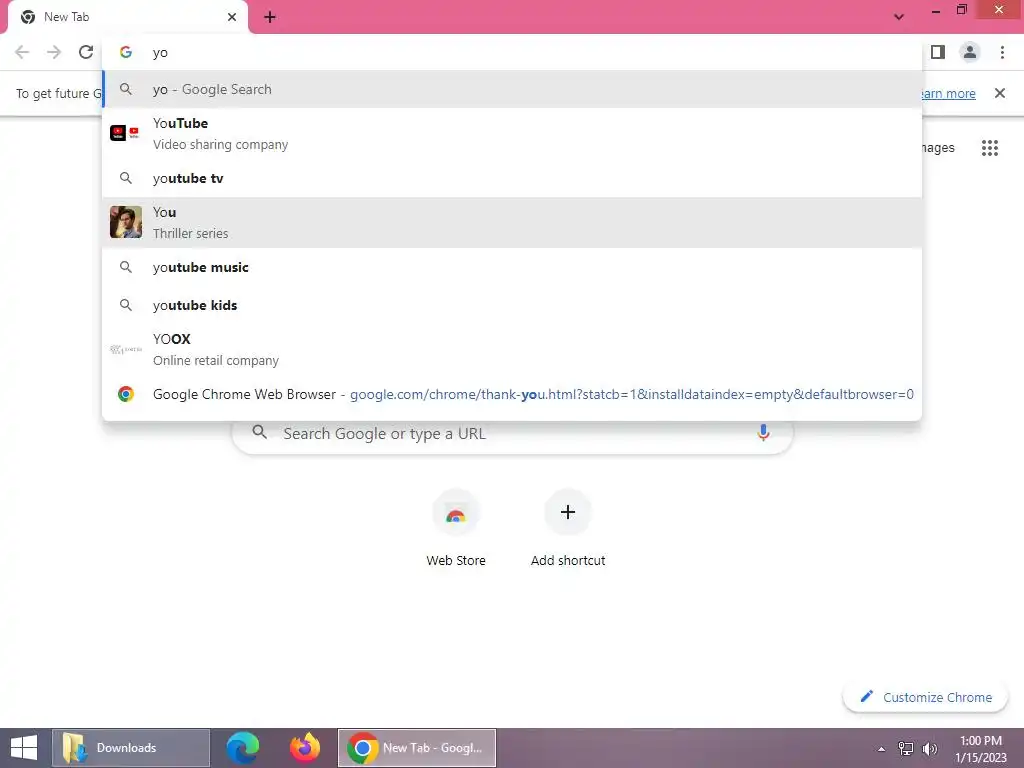Click the address bar with 'yo'
This screenshot has width=1024, height=768.
[512, 52]
